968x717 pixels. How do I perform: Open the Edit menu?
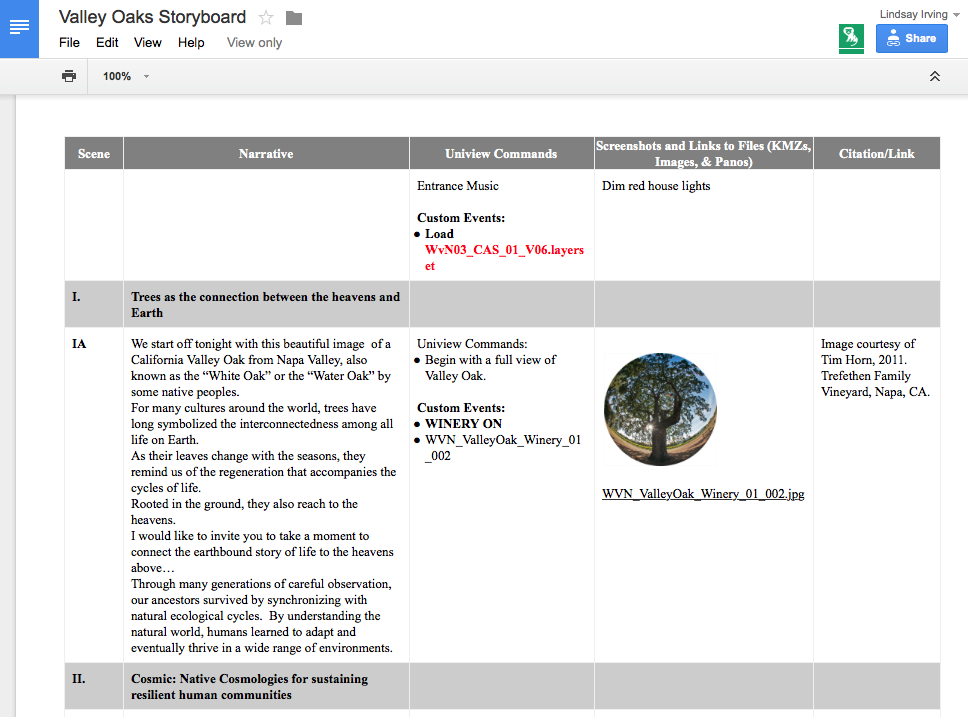point(107,43)
